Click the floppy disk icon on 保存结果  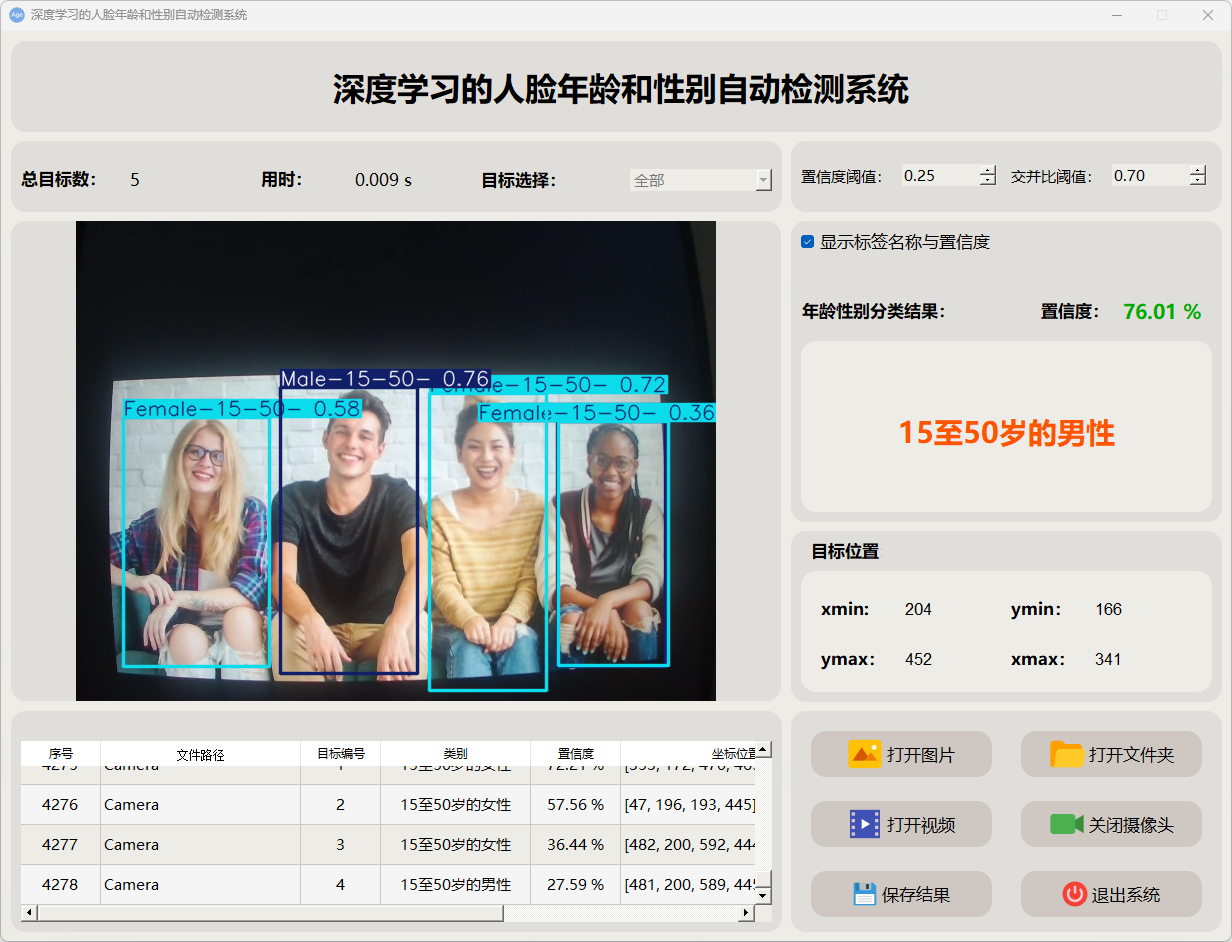click(x=865, y=894)
